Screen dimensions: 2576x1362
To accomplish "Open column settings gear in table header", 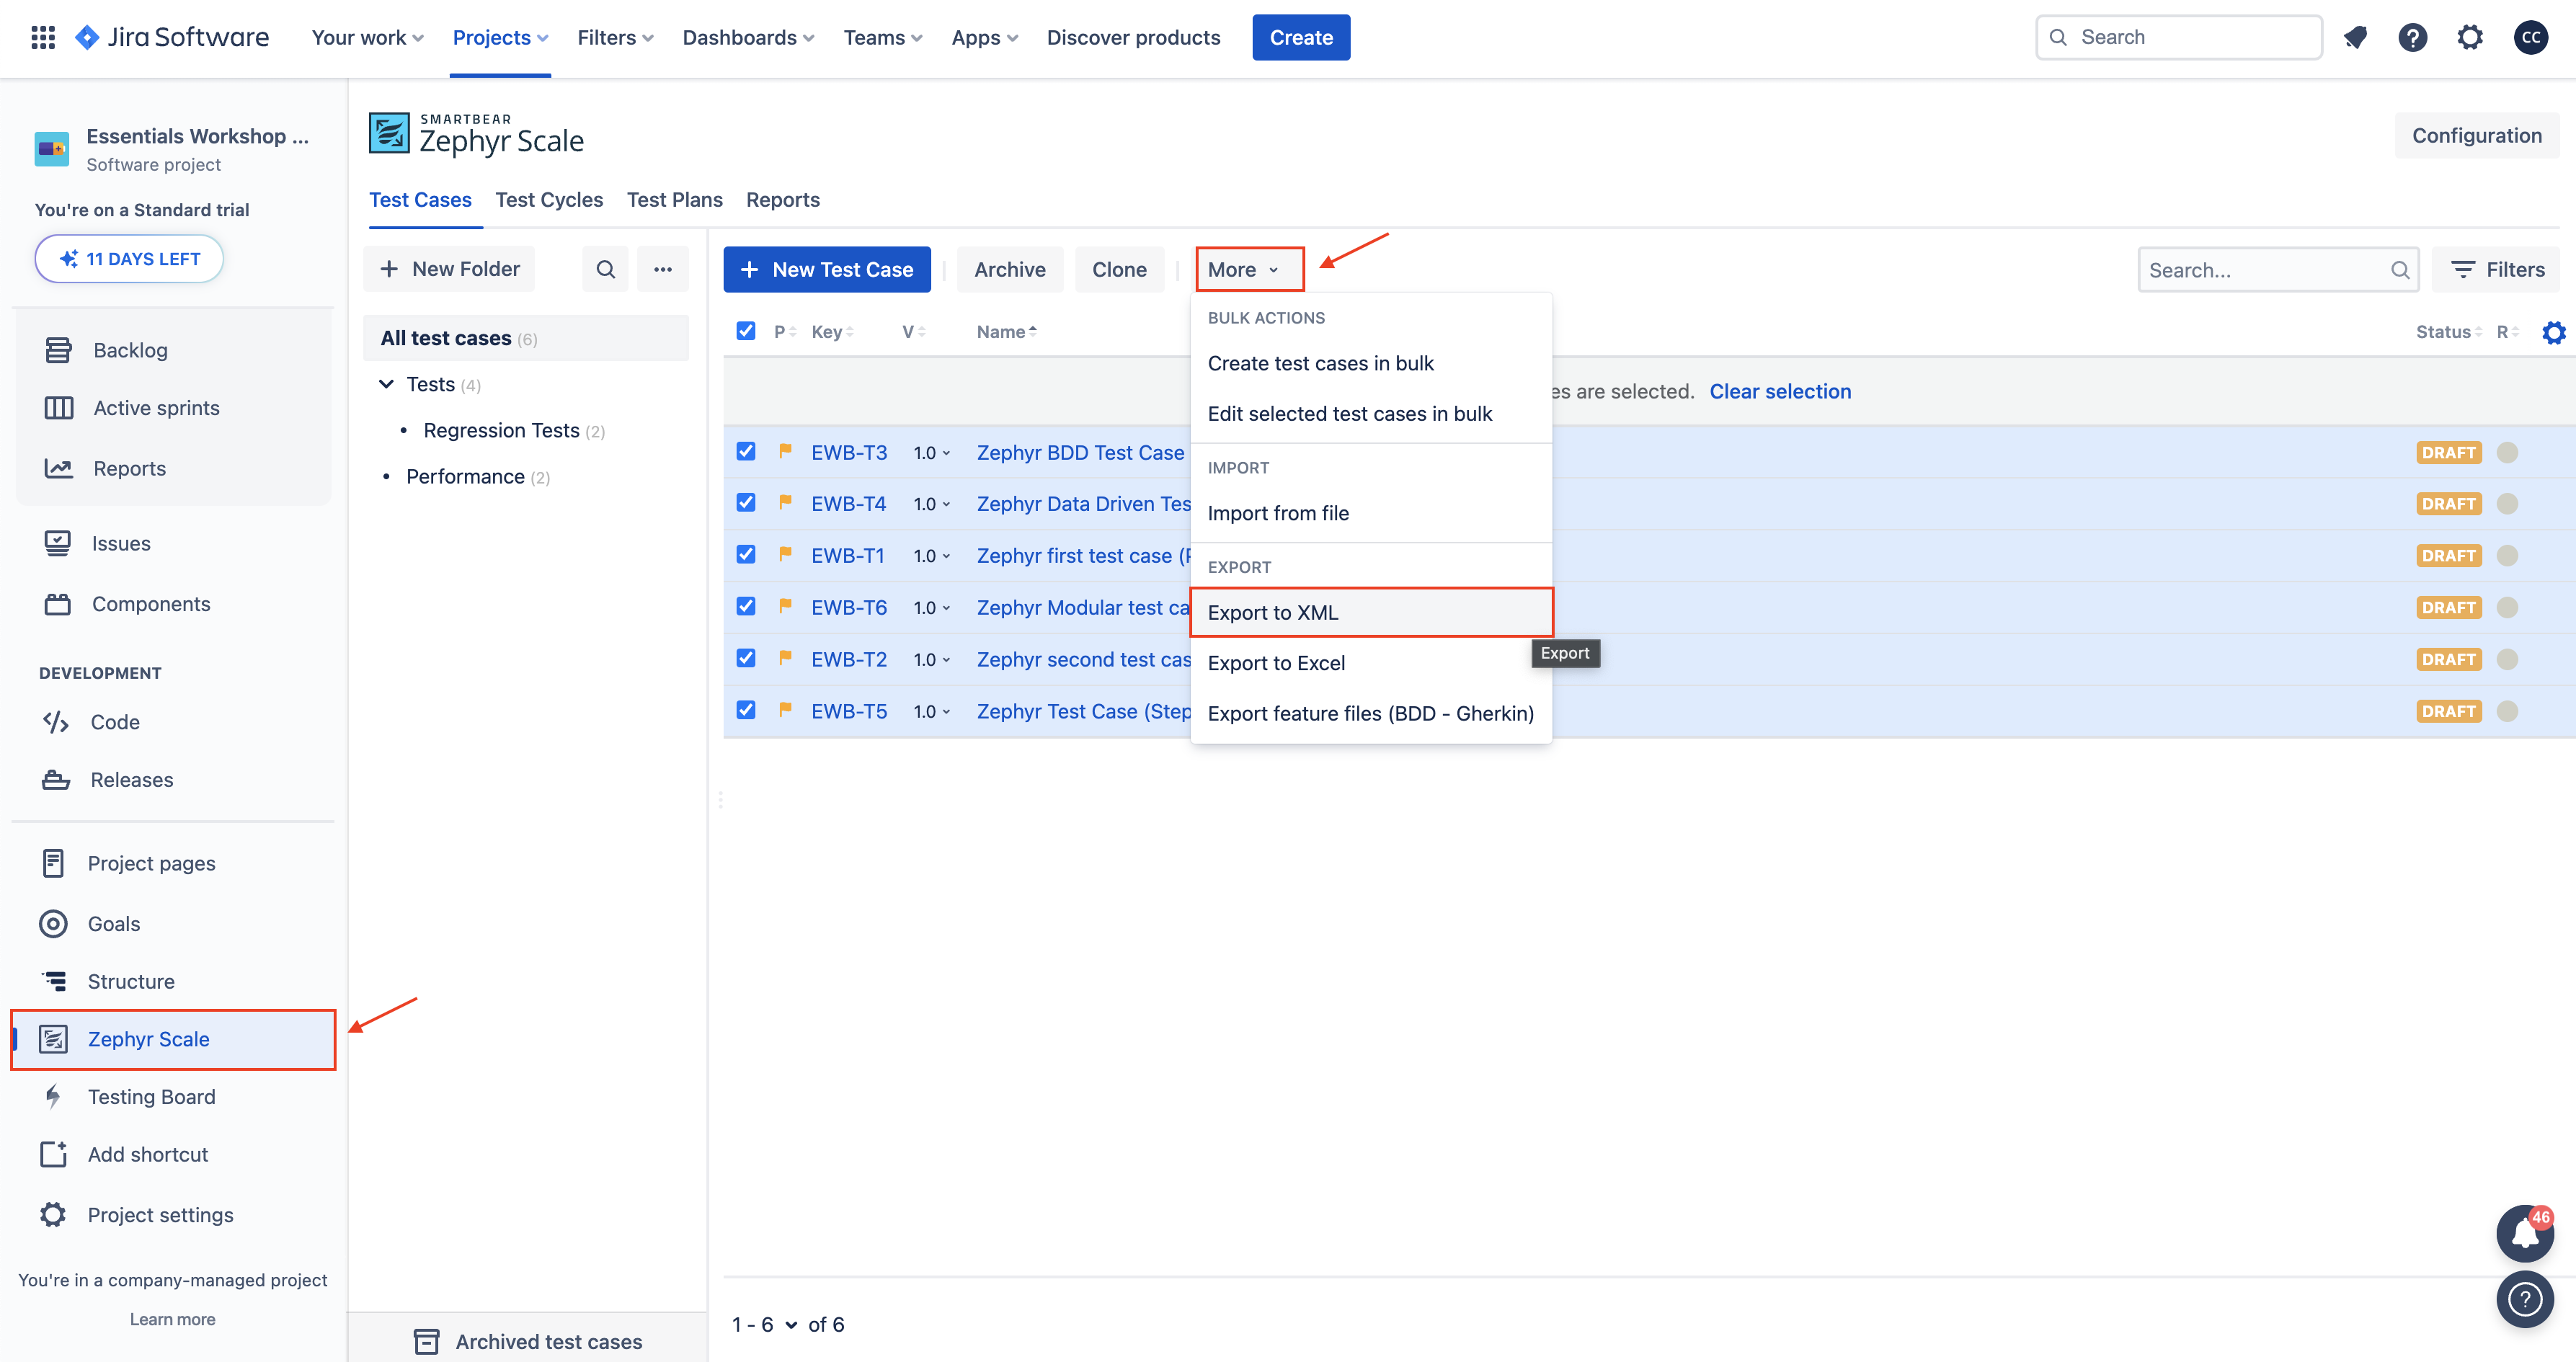I will 2553,332.
